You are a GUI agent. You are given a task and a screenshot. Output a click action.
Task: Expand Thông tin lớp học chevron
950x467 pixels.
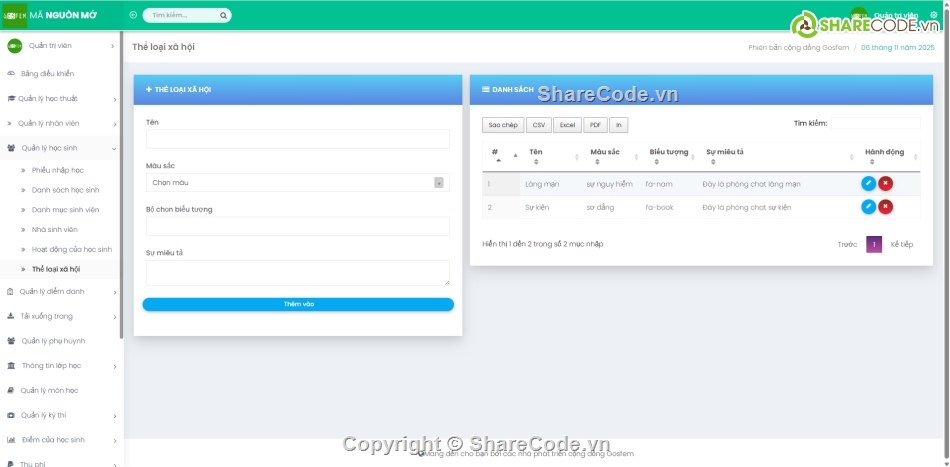(x=115, y=366)
